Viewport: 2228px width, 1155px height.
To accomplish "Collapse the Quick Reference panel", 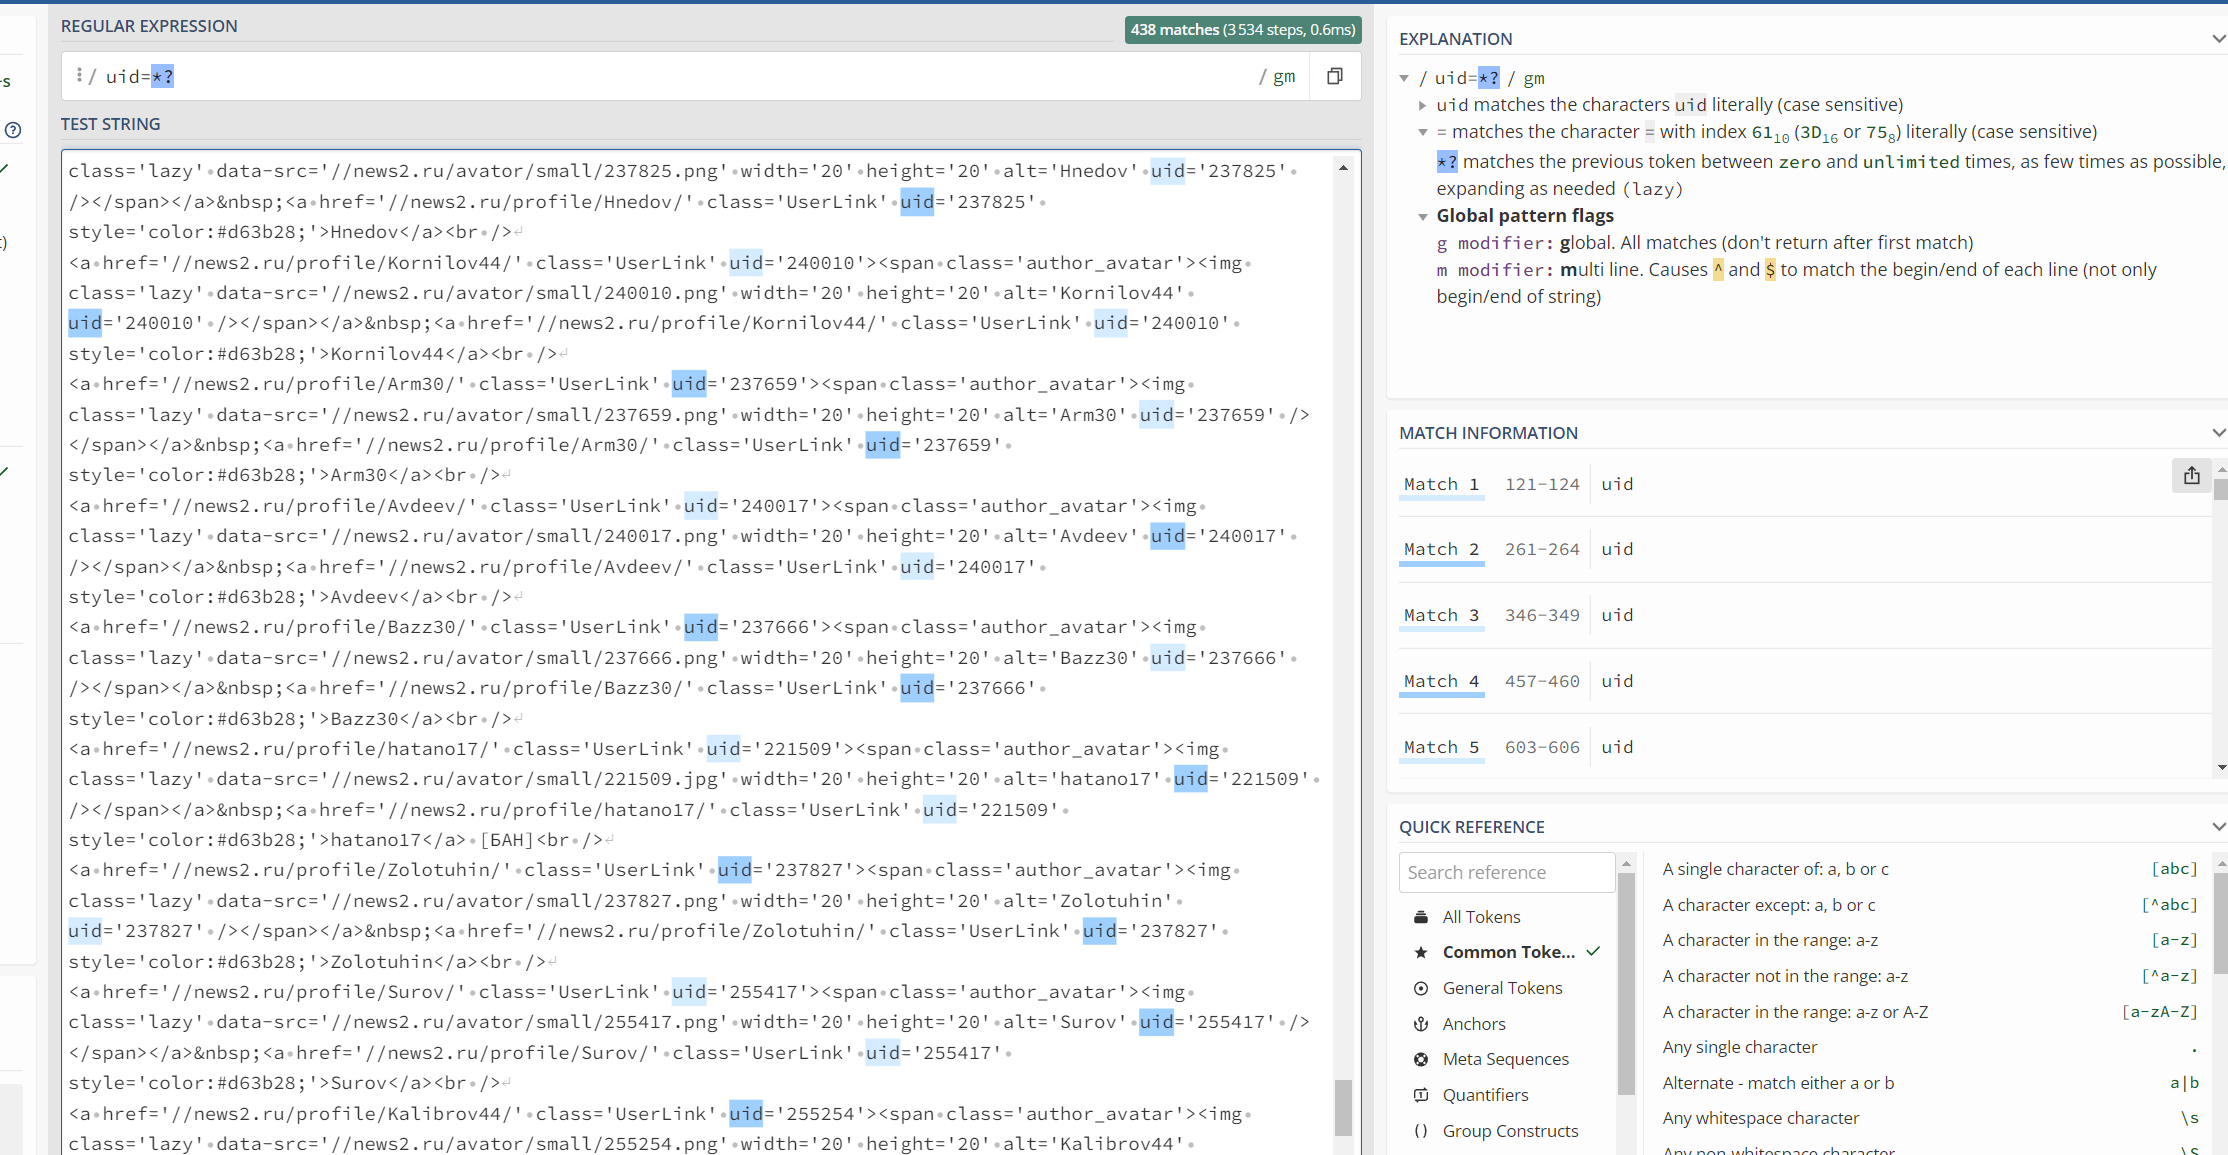I will [2218, 827].
